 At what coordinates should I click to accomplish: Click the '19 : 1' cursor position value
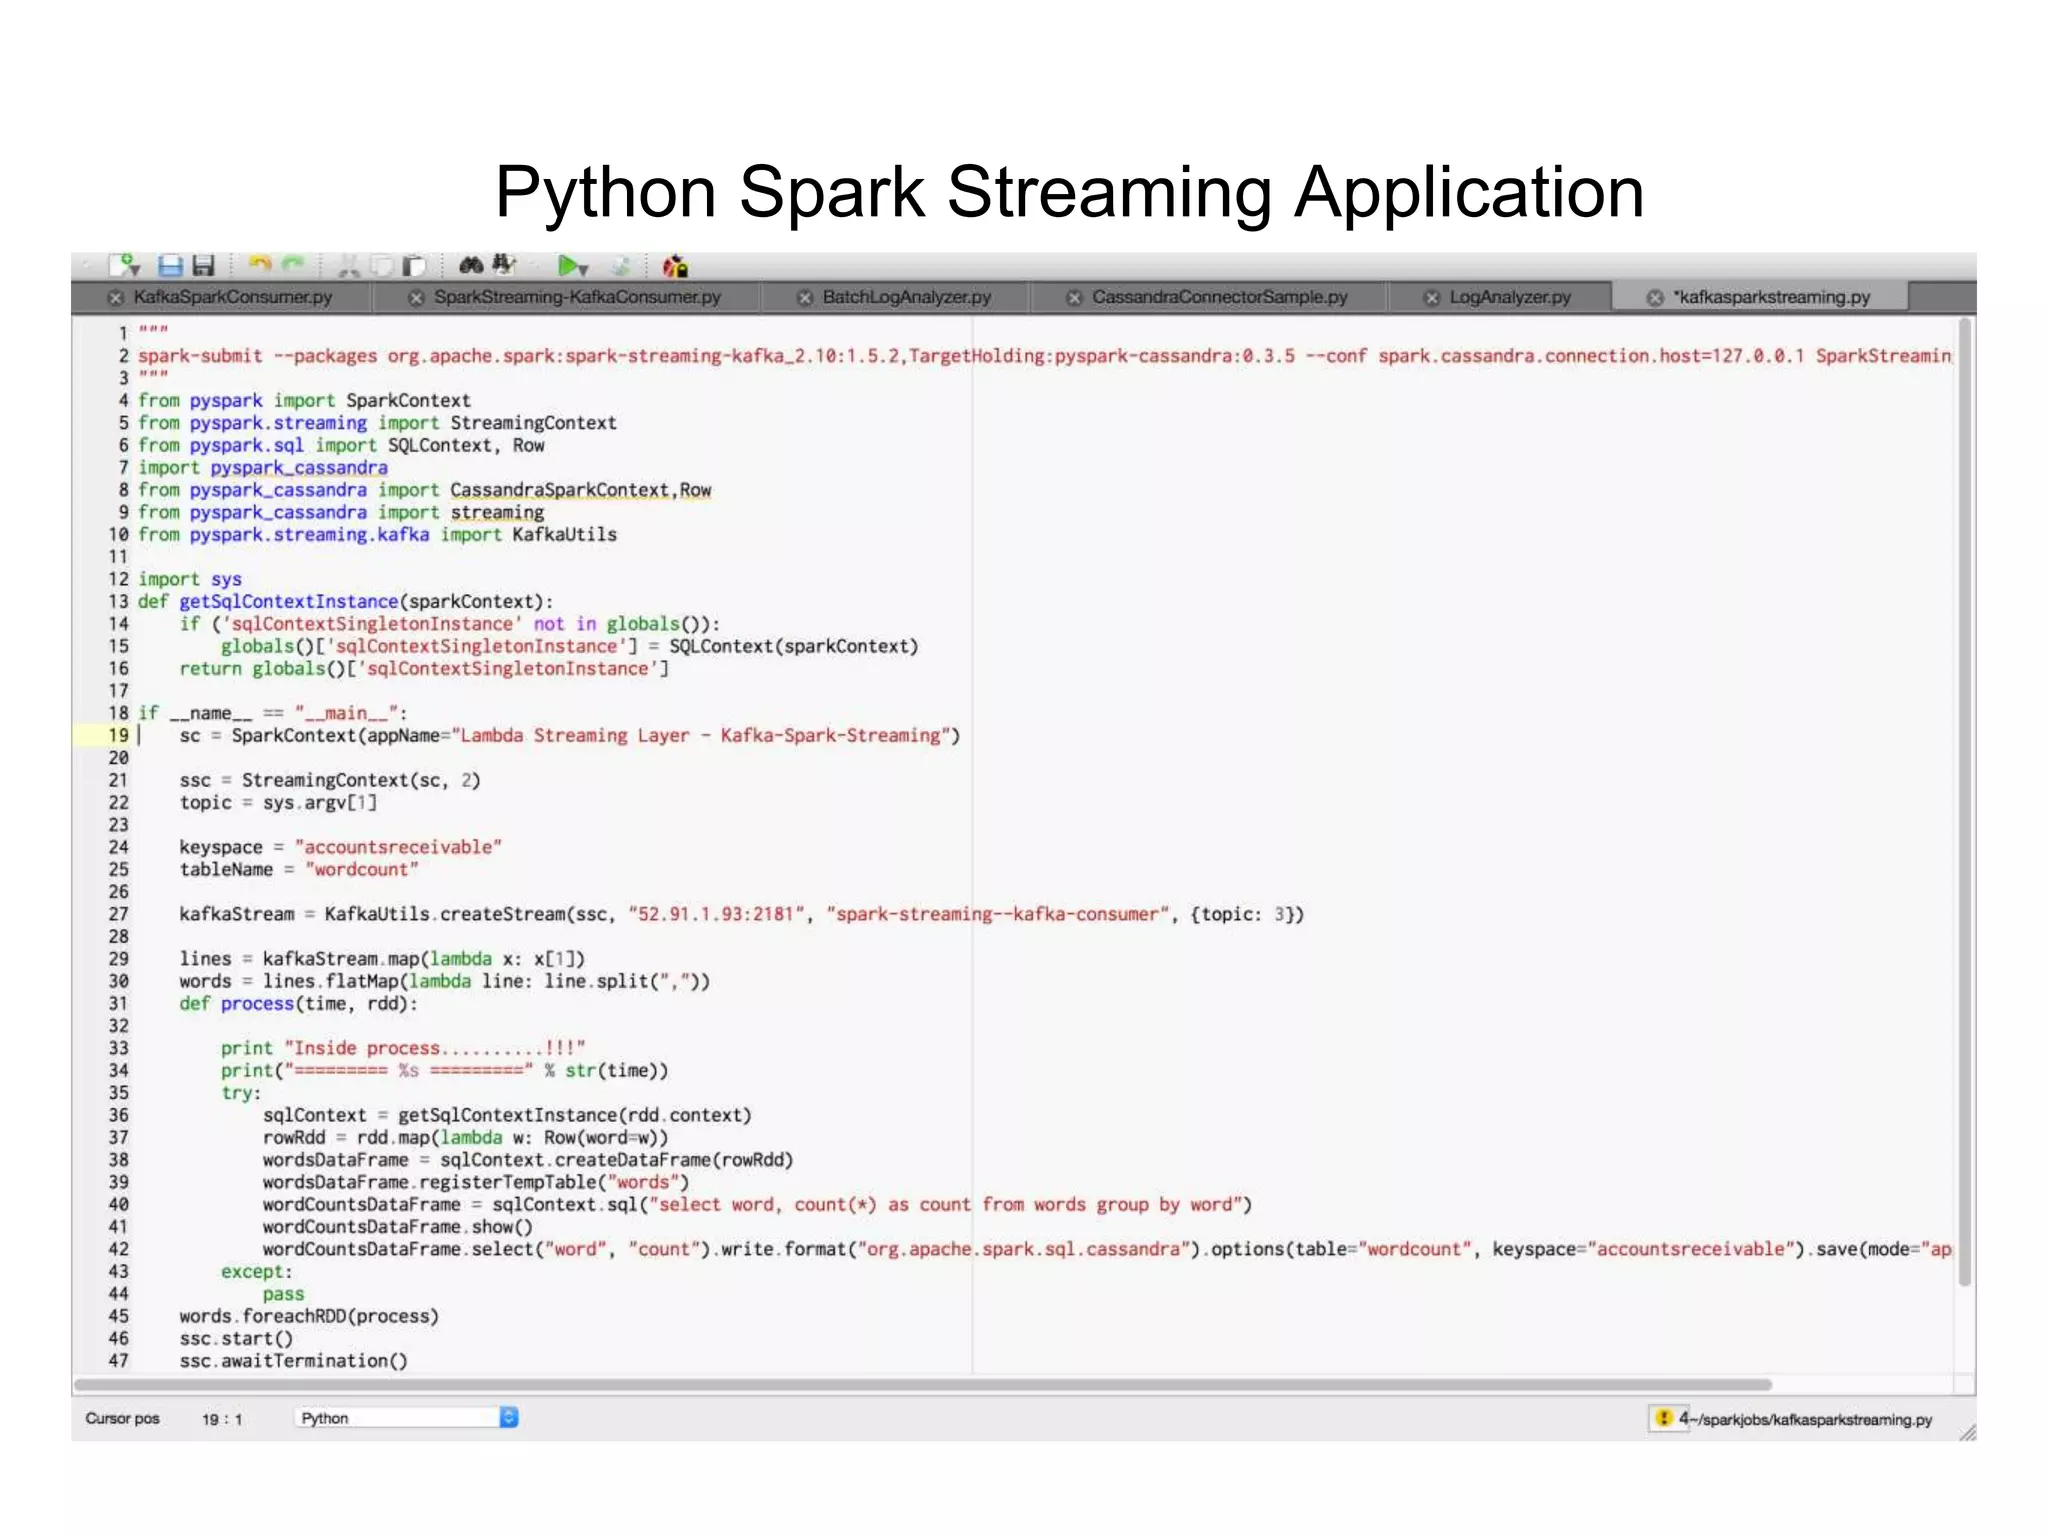point(222,1419)
